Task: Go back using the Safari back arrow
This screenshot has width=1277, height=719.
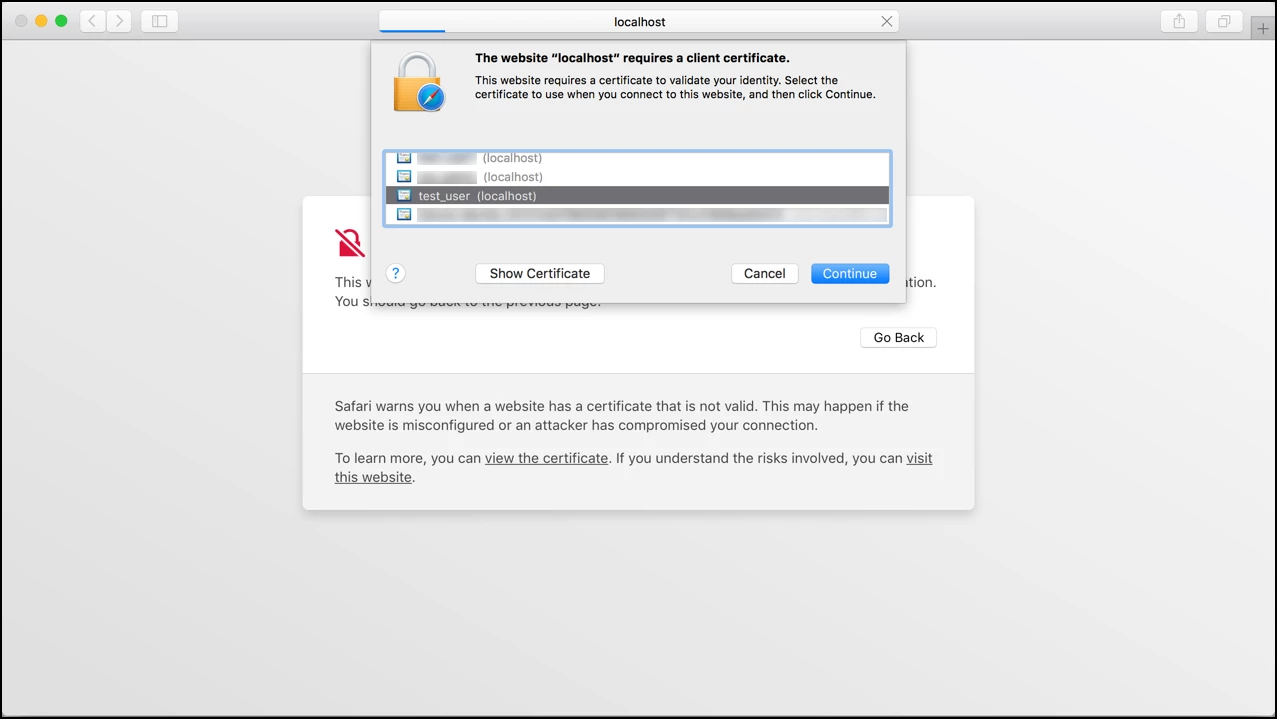Action: (x=93, y=21)
